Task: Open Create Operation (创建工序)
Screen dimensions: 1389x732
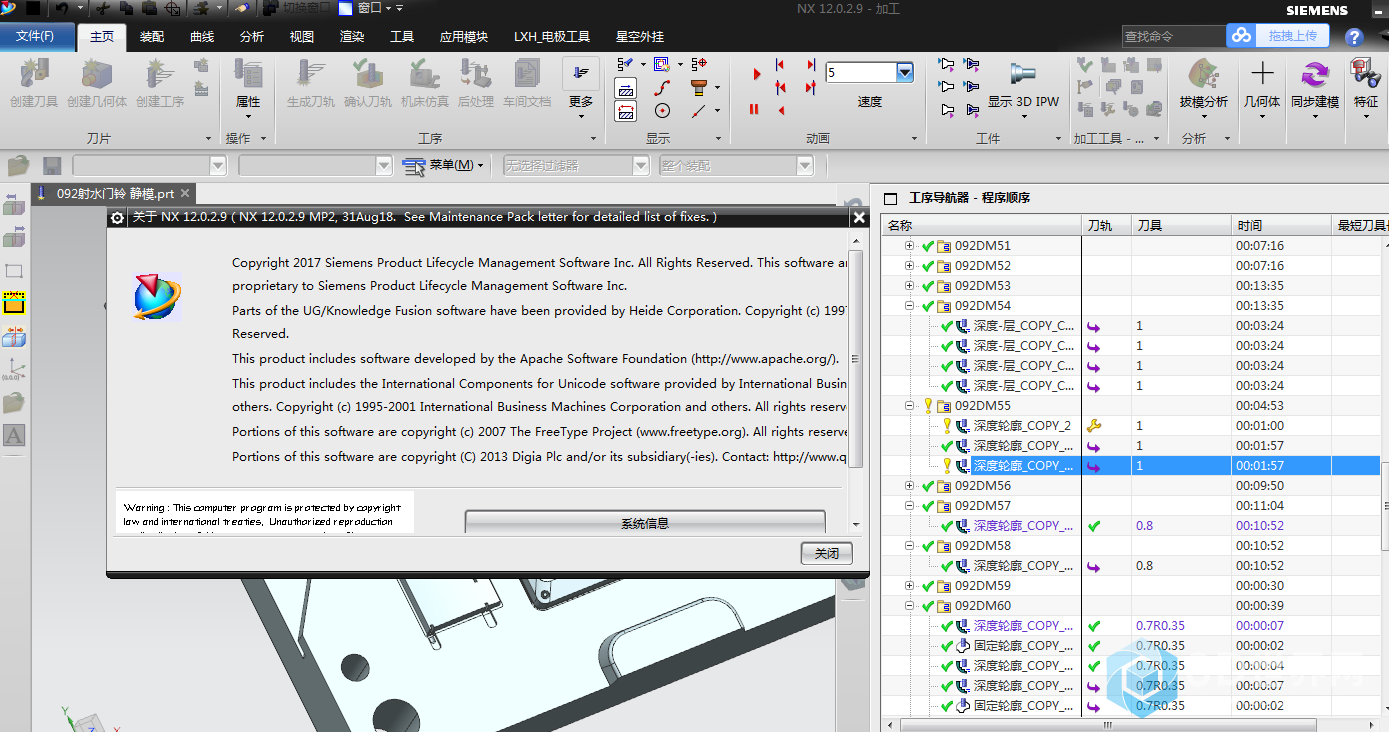Action: point(160,83)
